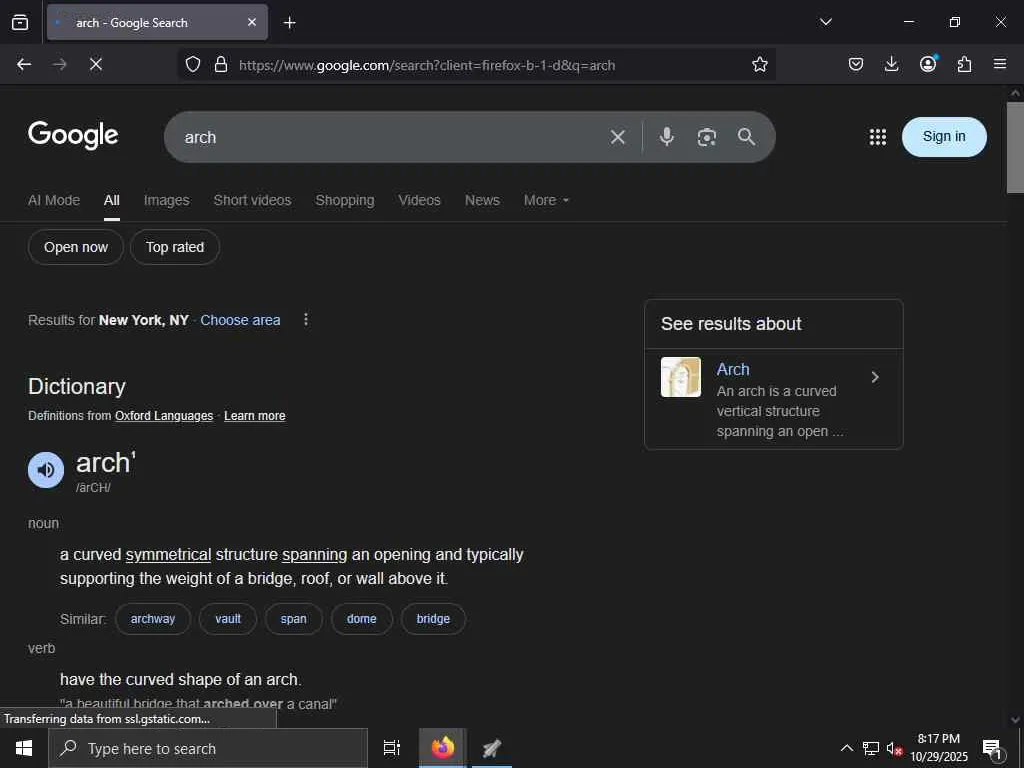The width and height of the screenshot is (1024, 768).
Task: Click the Firefox taskbar icon
Action: (443, 748)
